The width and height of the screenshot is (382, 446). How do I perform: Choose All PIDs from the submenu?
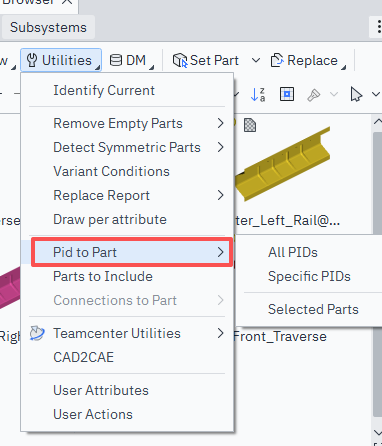(x=293, y=252)
